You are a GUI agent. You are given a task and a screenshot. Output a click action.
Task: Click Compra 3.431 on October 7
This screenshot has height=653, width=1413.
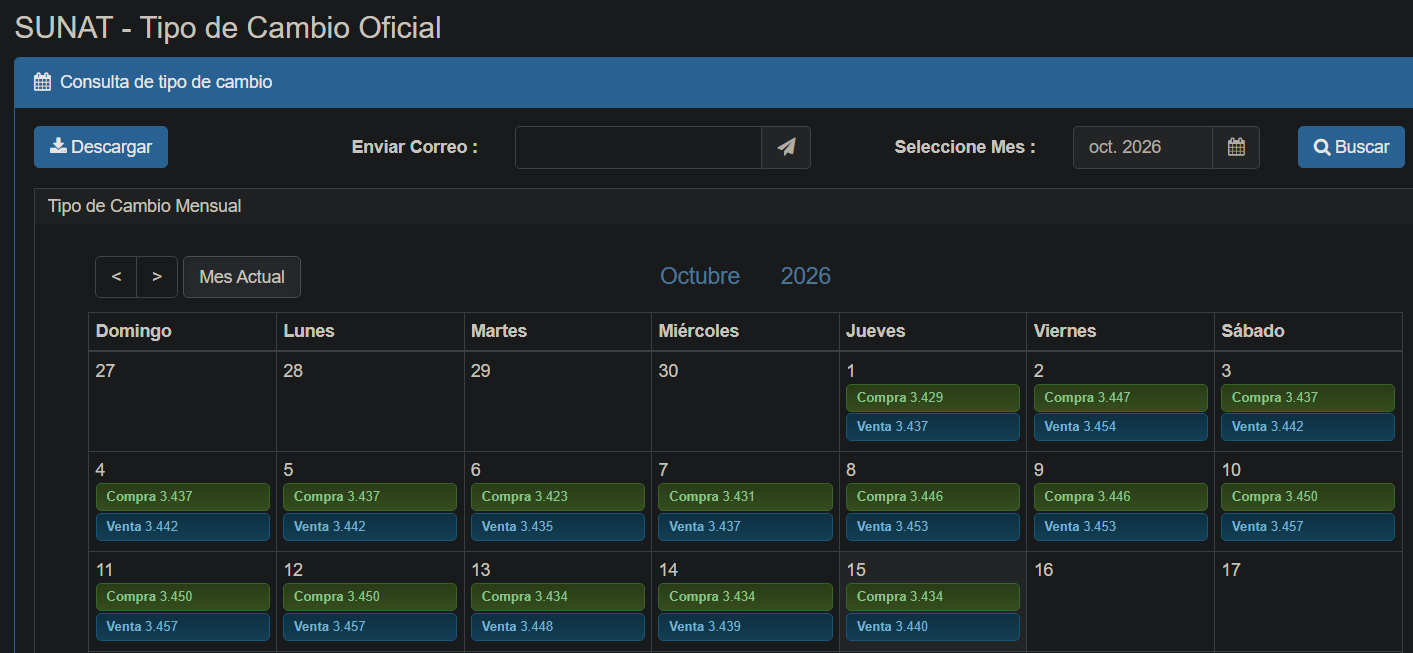(x=745, y=497)
